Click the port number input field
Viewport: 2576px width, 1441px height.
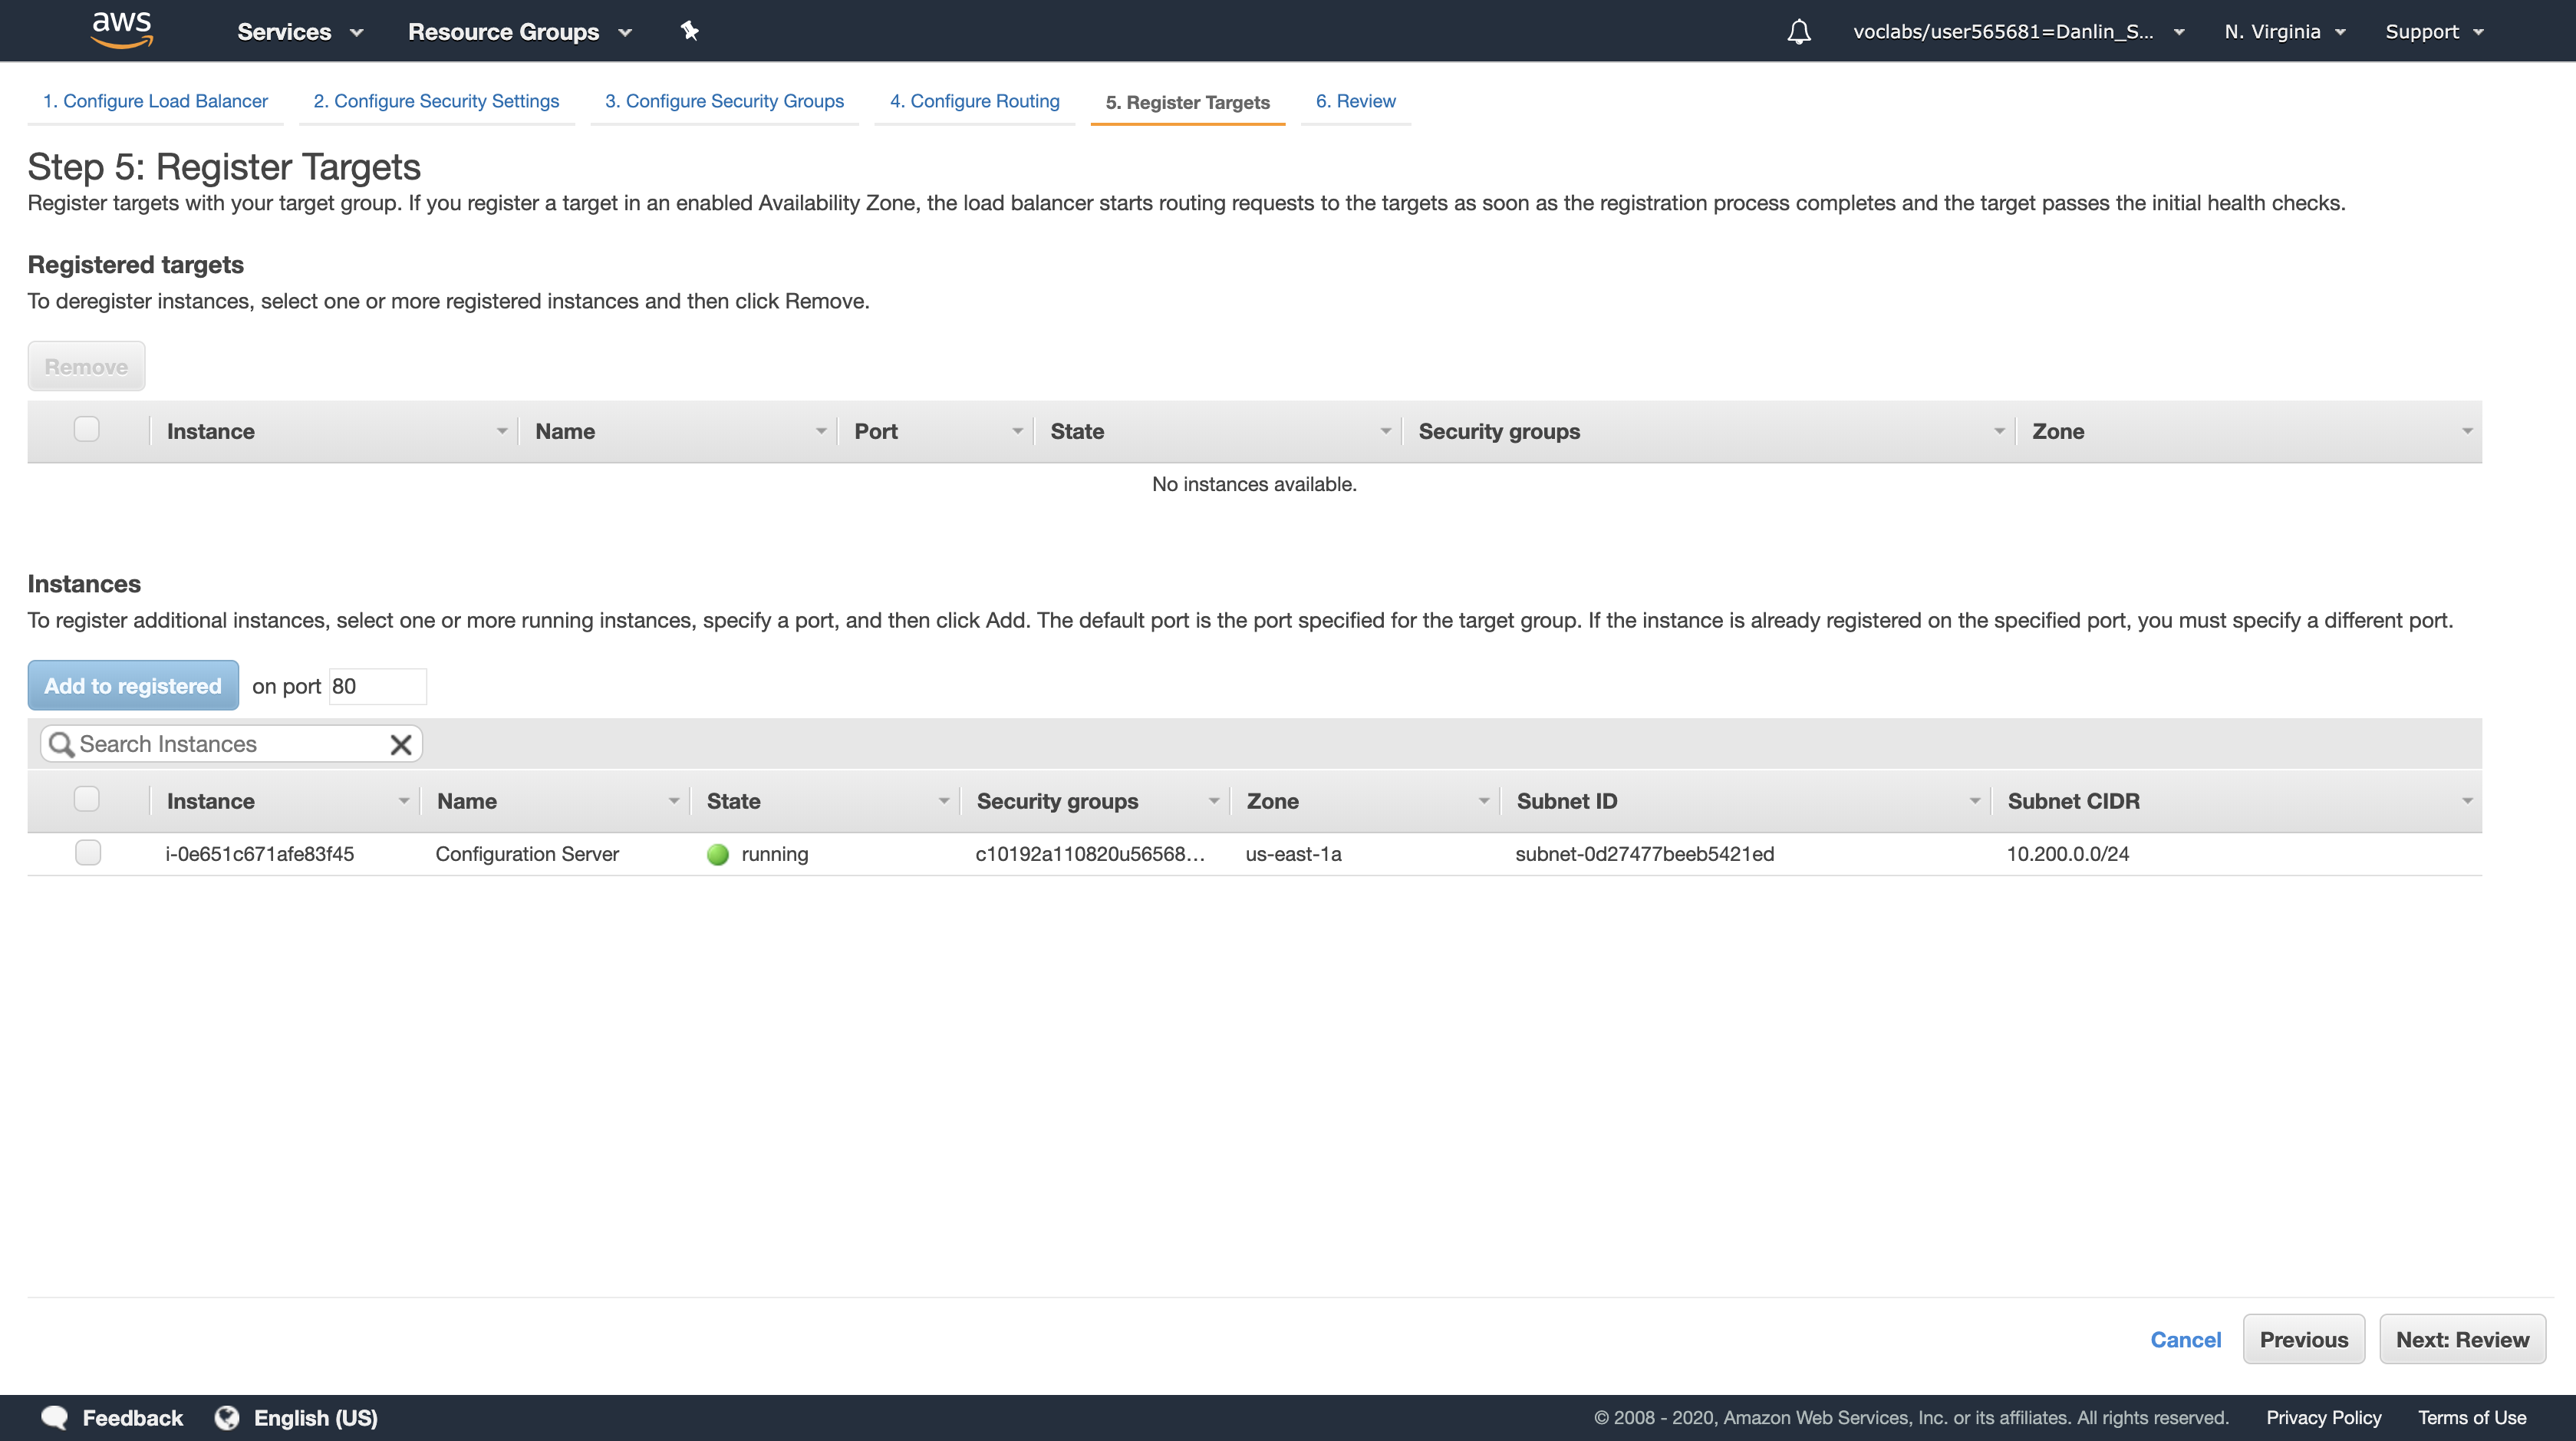(x=377, y=686)
